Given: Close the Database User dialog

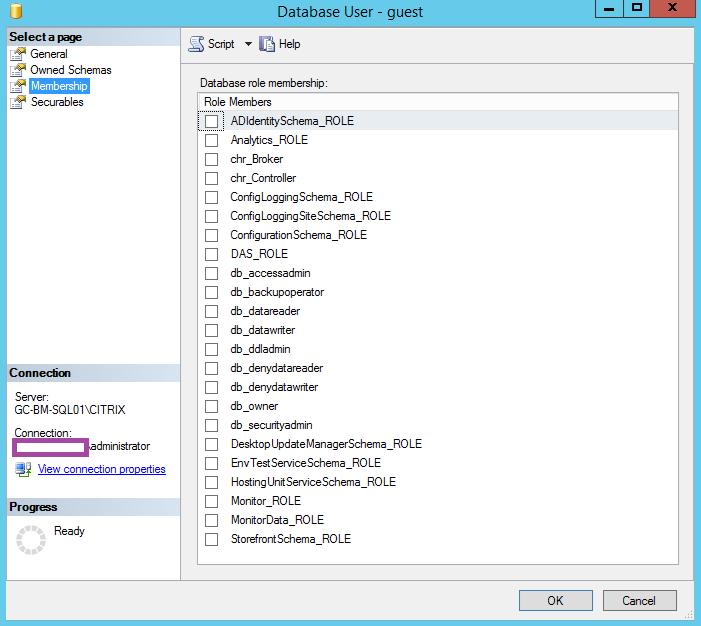Looking at the screenshot, I should 673,8.
